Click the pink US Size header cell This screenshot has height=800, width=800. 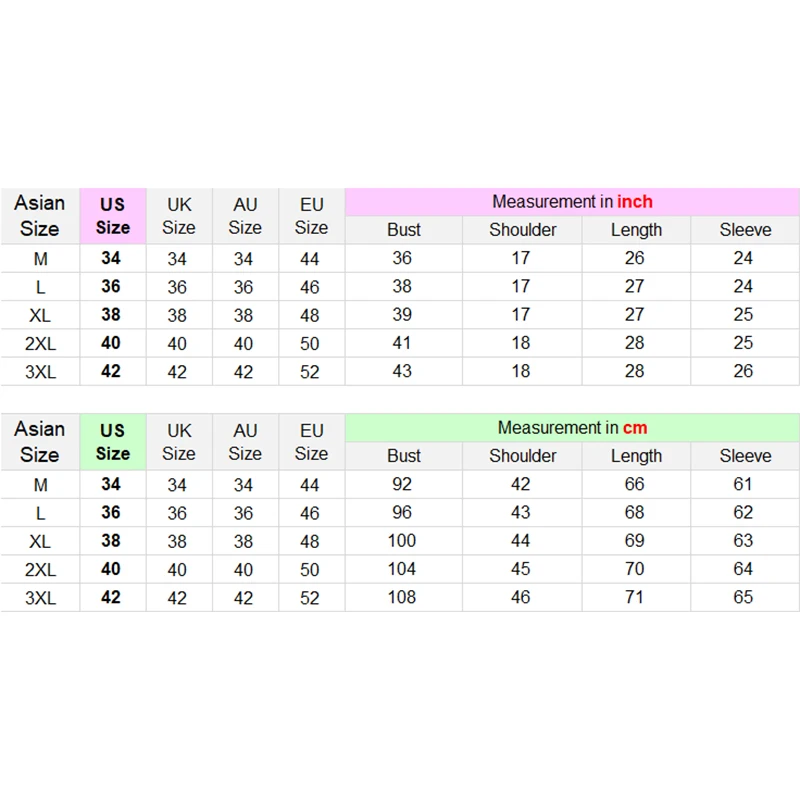[113, 216]
